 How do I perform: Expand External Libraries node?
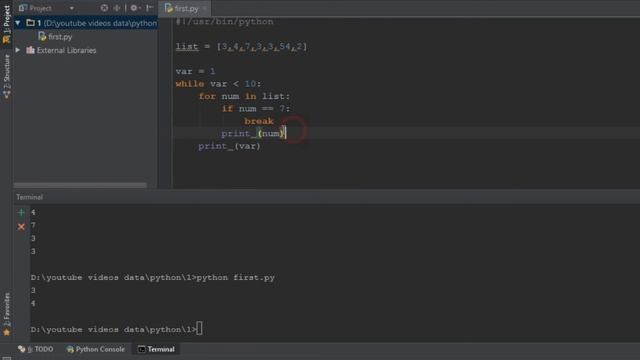pos(18,50)
